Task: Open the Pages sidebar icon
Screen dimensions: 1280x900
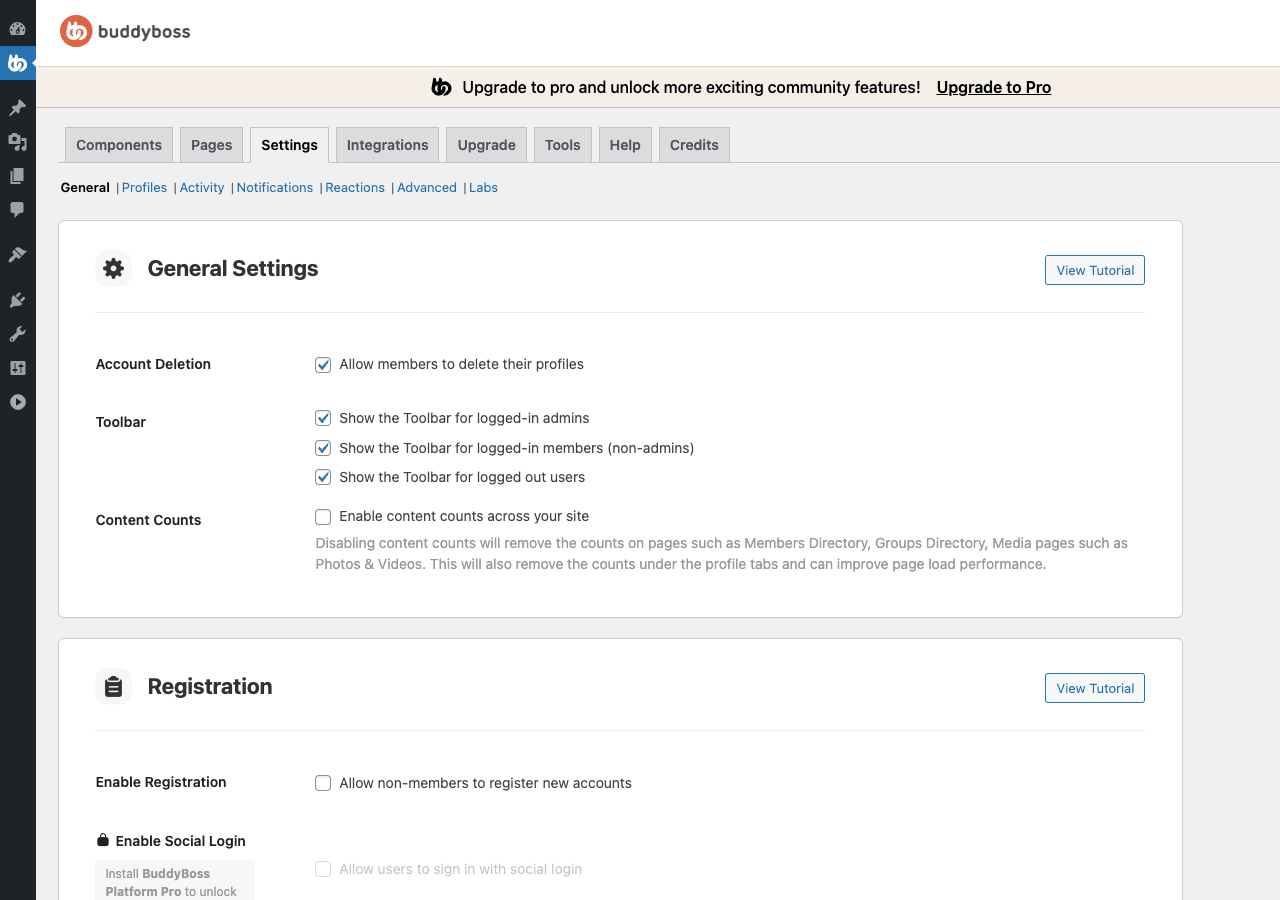Action: [x=17, y=176]
